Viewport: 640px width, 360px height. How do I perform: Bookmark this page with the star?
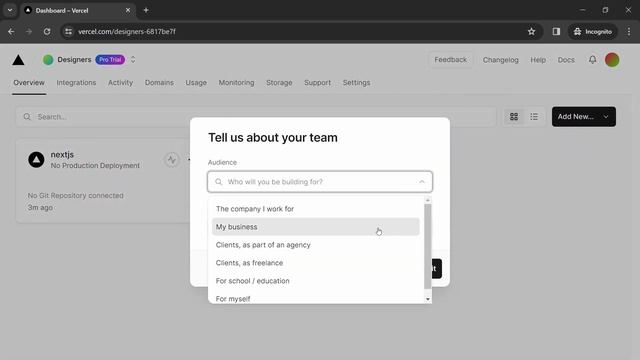pos(531,31)
